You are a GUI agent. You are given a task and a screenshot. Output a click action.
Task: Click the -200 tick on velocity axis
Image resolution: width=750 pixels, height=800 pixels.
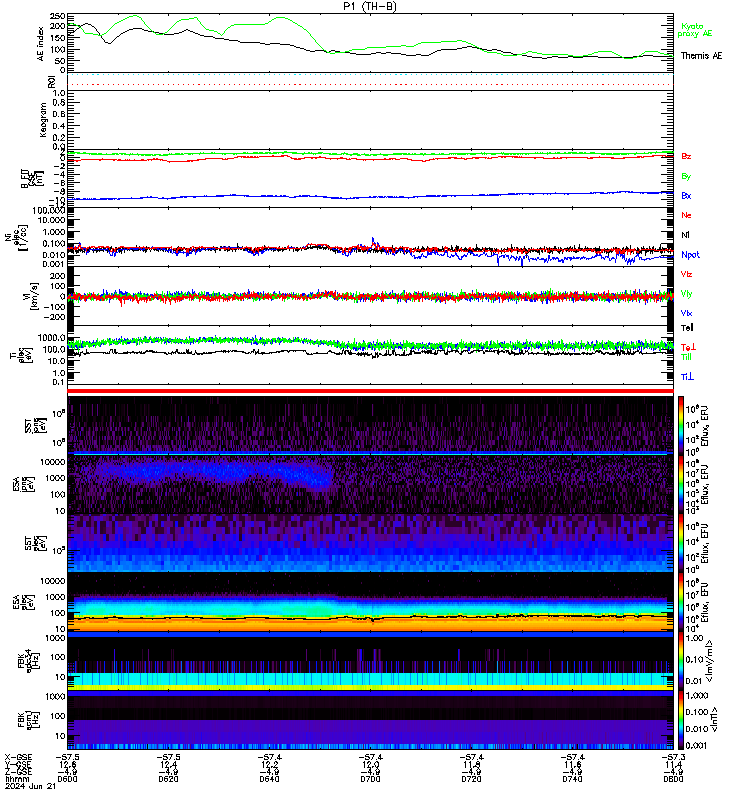[x=55, y=317]
